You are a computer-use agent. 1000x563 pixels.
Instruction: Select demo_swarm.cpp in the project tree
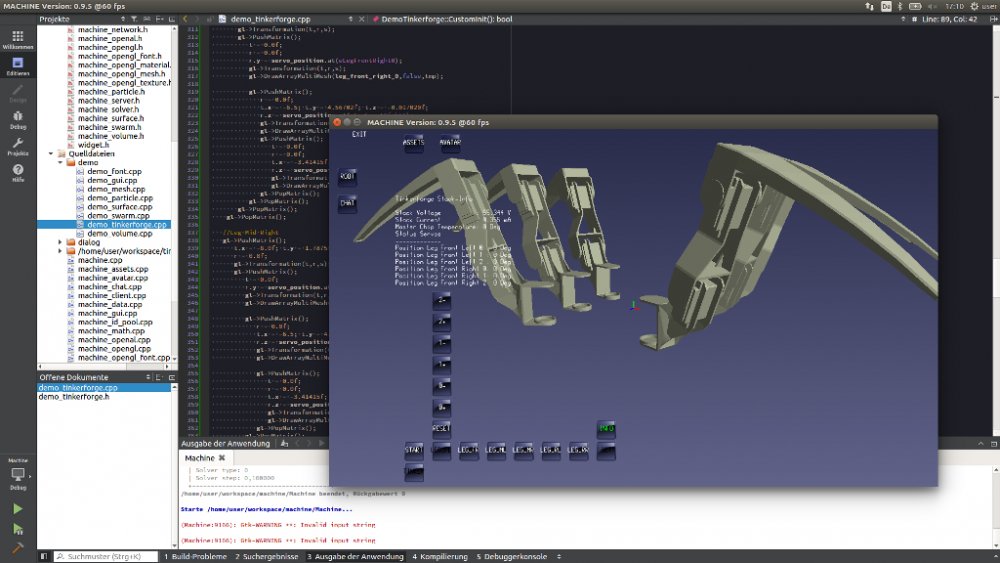(118, 216)
